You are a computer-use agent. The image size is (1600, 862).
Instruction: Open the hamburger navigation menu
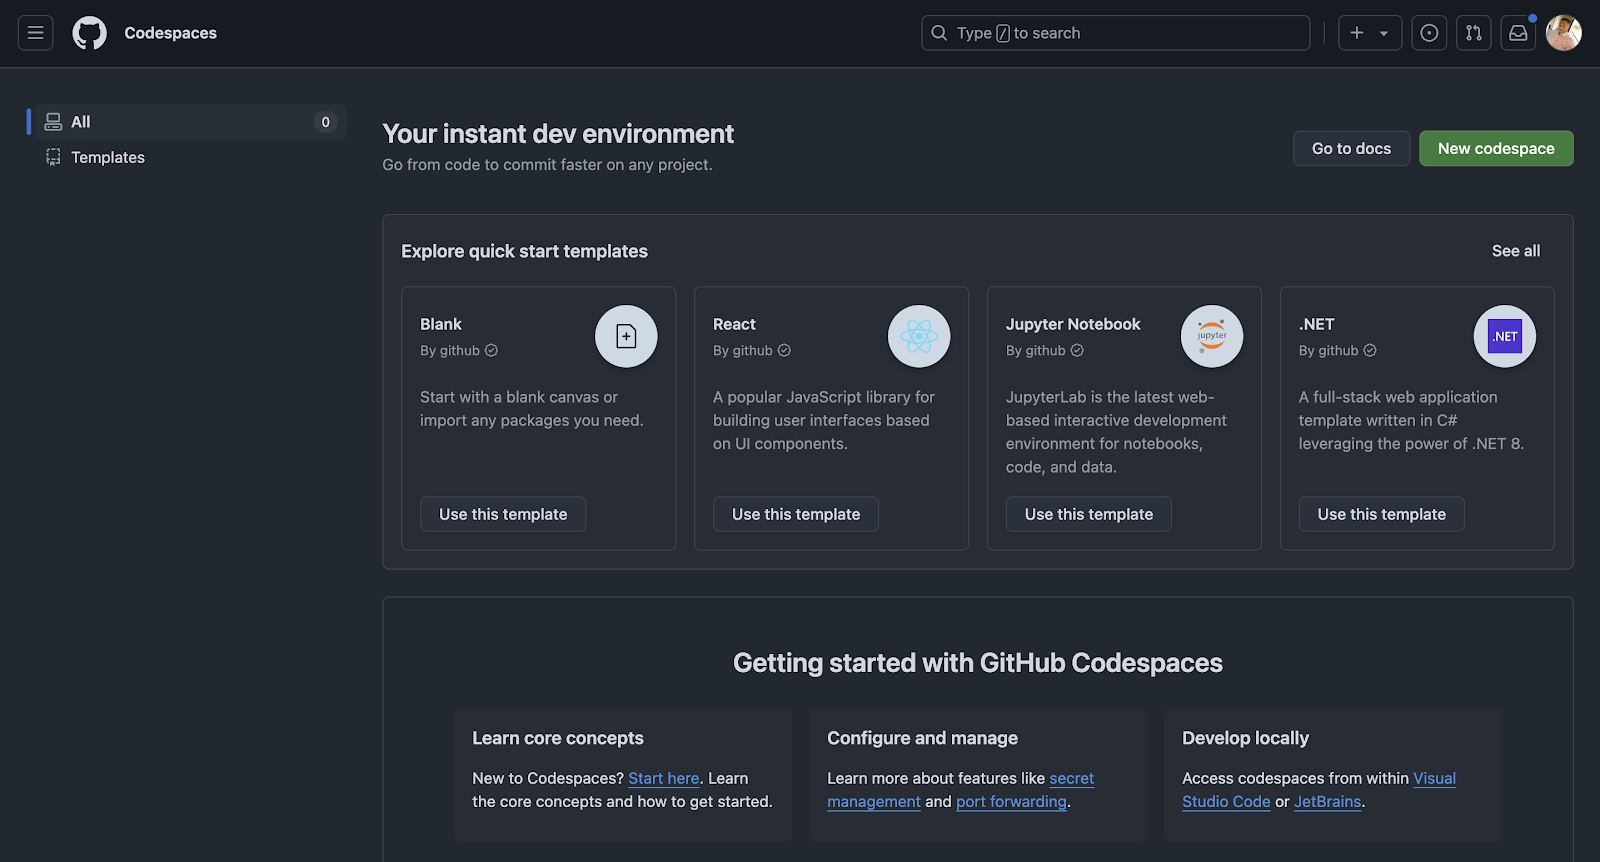pos(35,33)
